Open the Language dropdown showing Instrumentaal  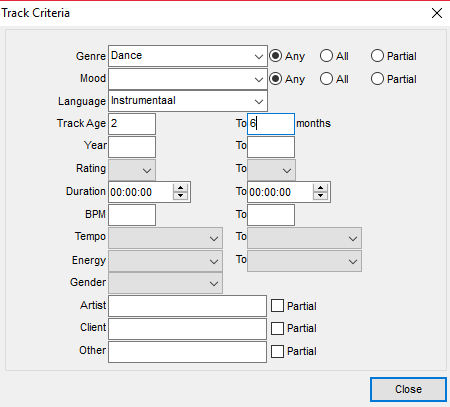click(188, 101)
